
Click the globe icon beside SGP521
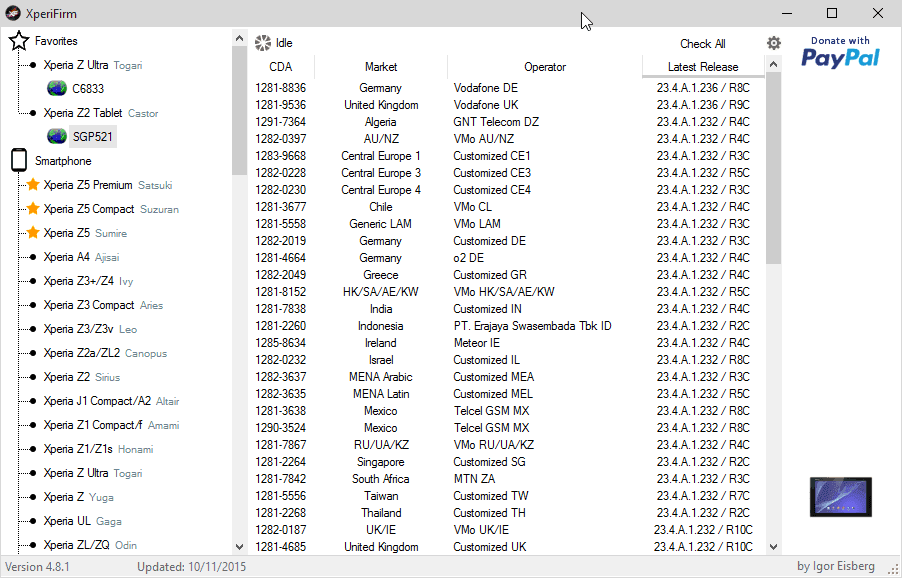pyautogui.click(x=57, y=136)
